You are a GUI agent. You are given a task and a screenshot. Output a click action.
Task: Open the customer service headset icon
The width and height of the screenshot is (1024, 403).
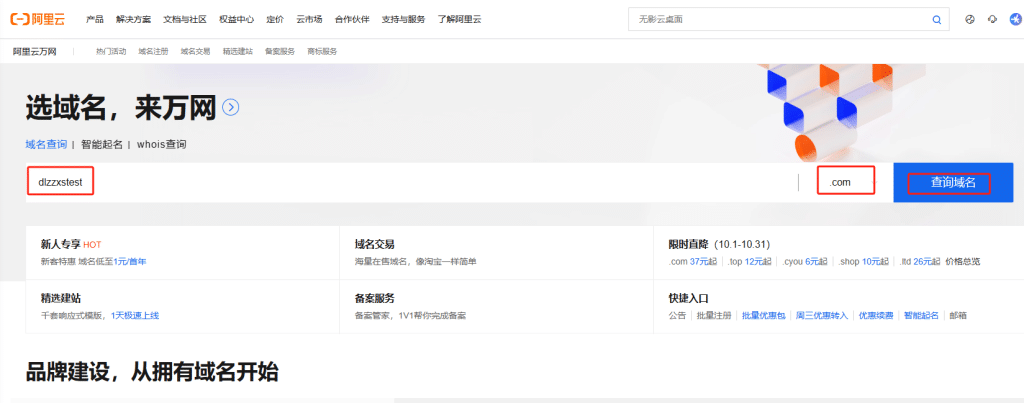[x=993, y=20]
